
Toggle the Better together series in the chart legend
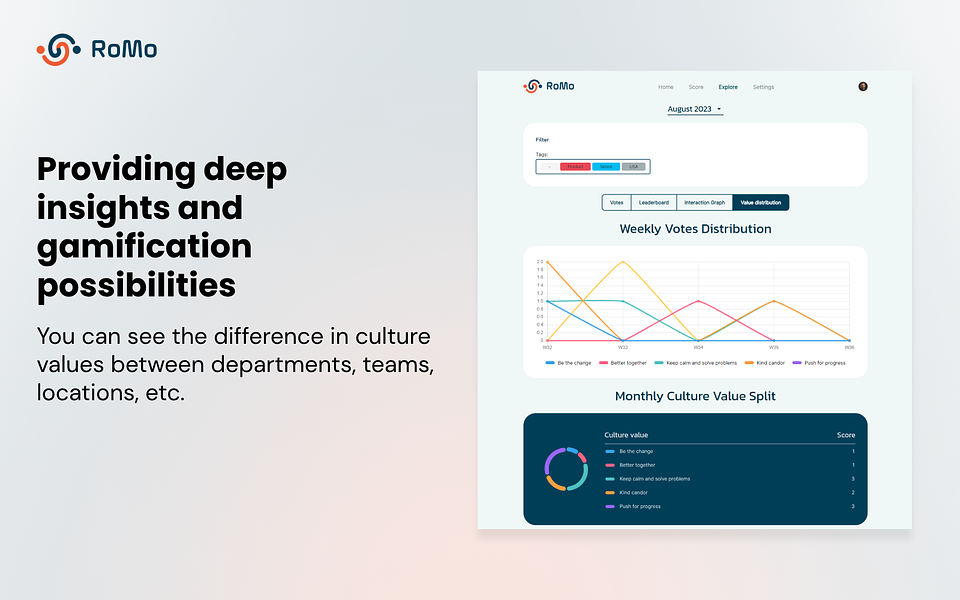click(x=623, y=363)
